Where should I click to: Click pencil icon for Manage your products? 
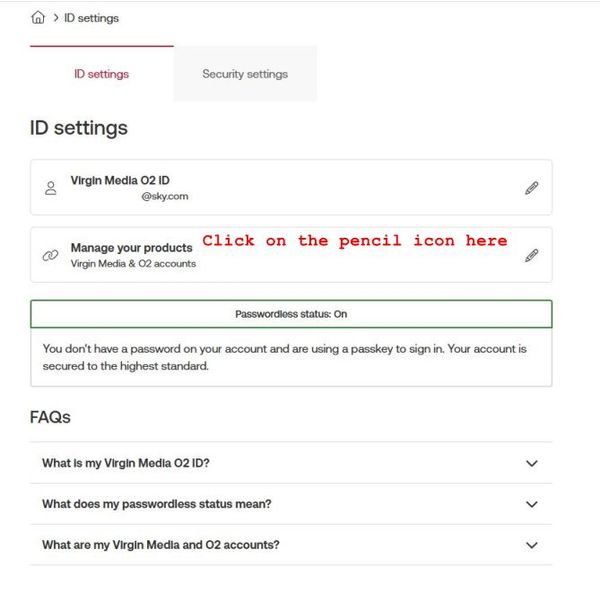click(531, 255)
